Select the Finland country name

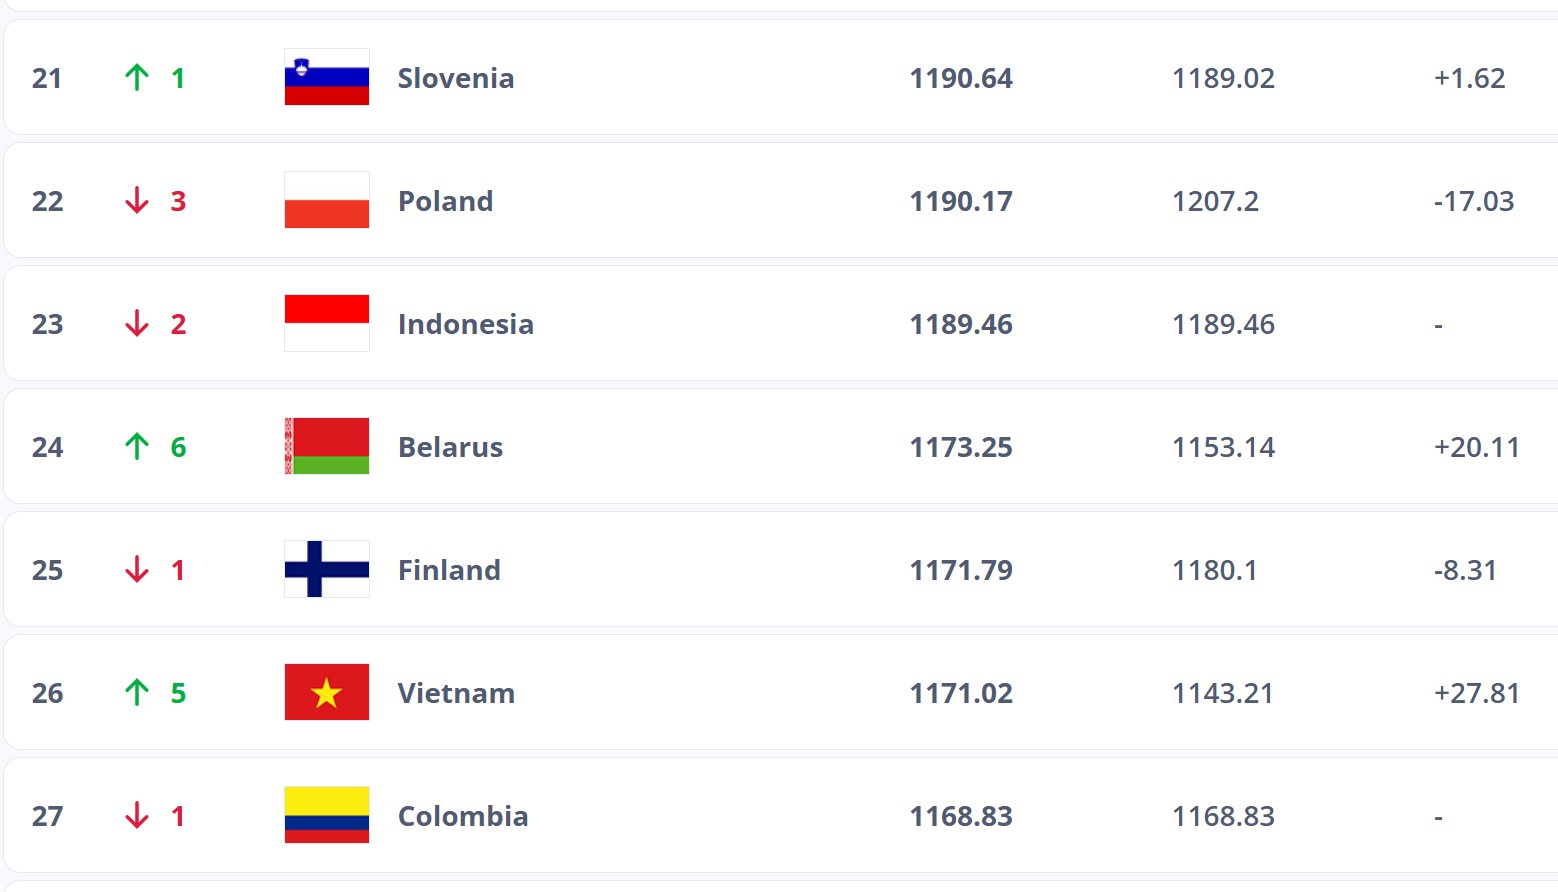click(450, 570)
